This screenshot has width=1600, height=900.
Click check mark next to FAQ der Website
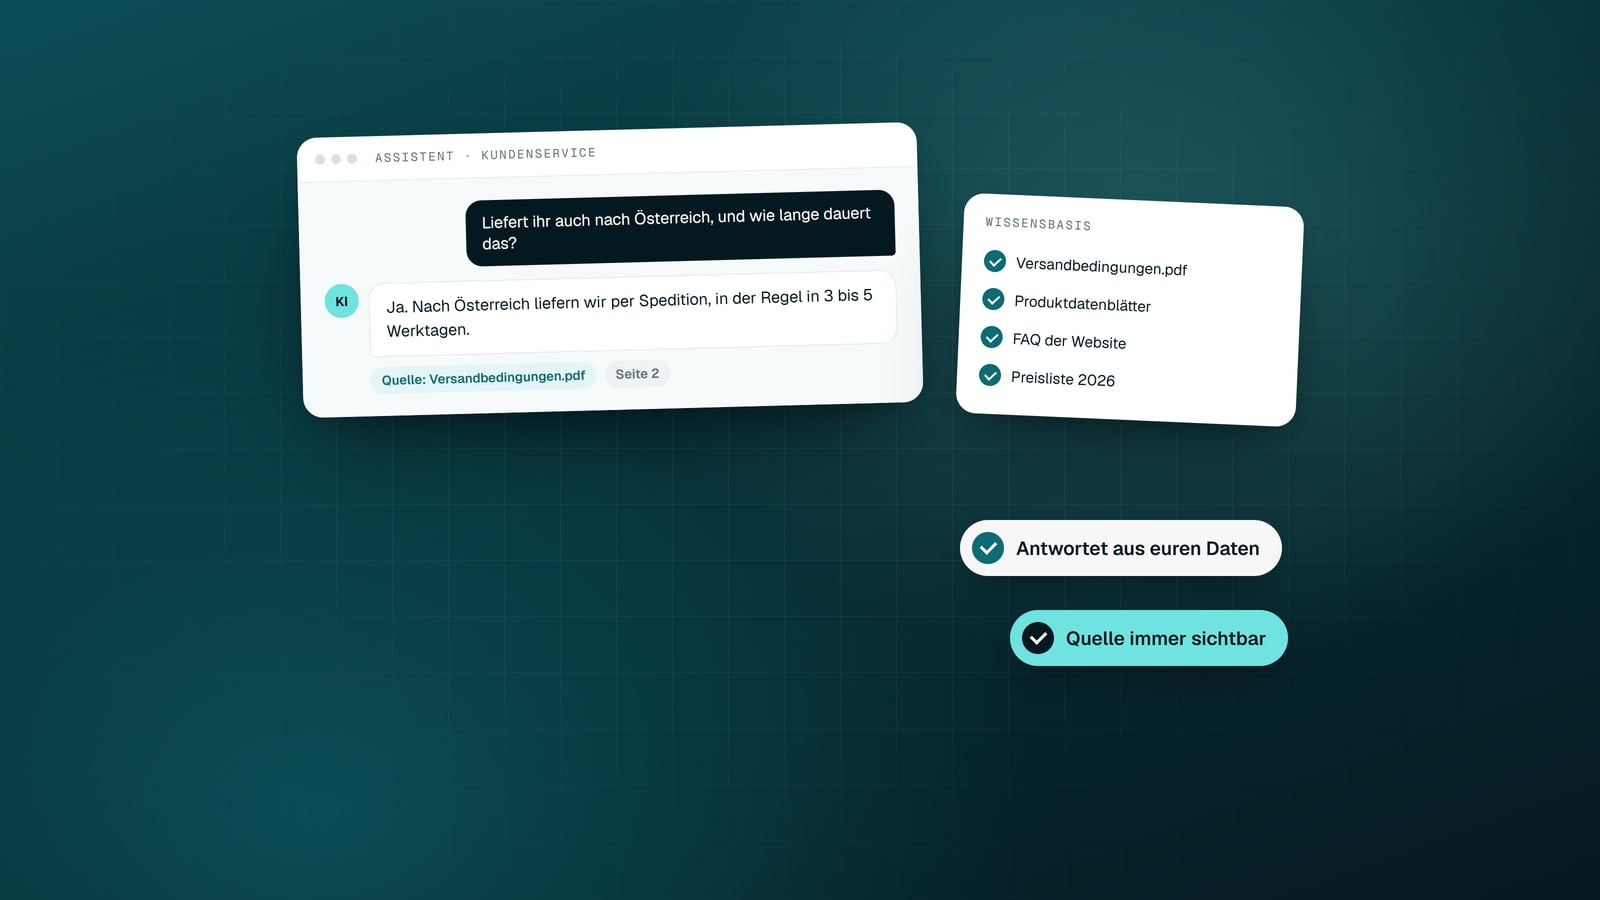coord(992,337)
